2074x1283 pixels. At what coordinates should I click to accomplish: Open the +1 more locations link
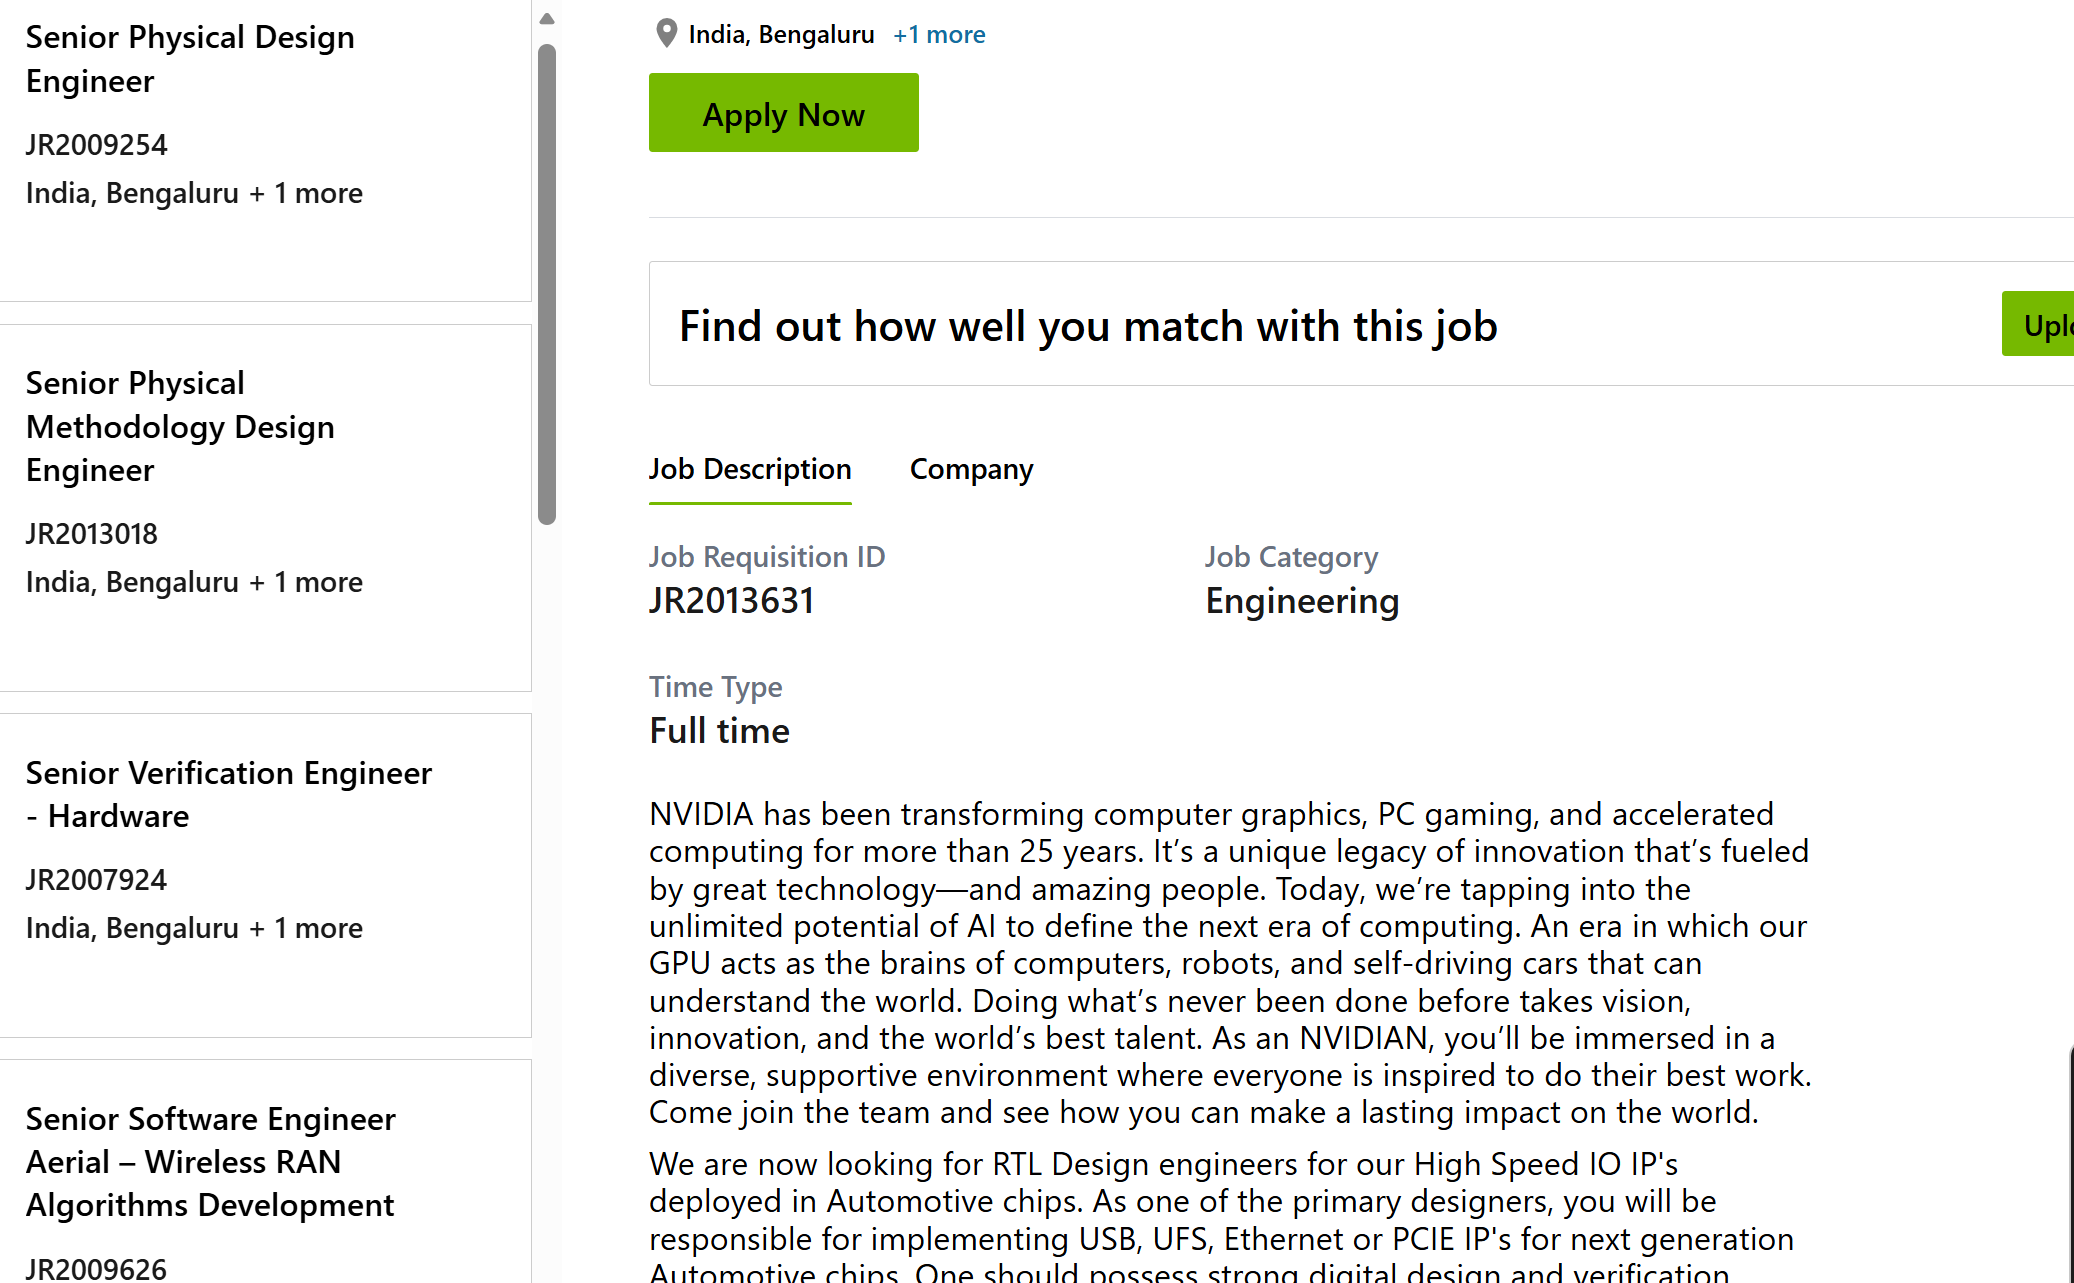(x=939, y=35)
